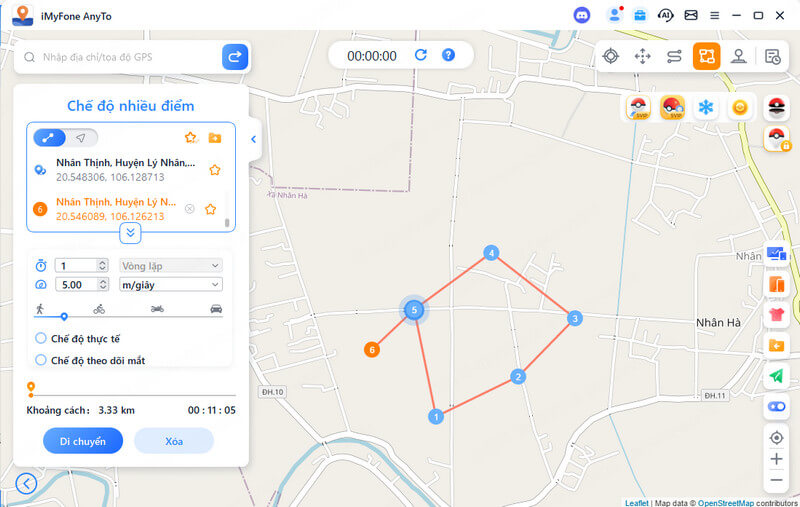Switch to the navigation arrow route tab
The image size is (800, 507).
81,138
